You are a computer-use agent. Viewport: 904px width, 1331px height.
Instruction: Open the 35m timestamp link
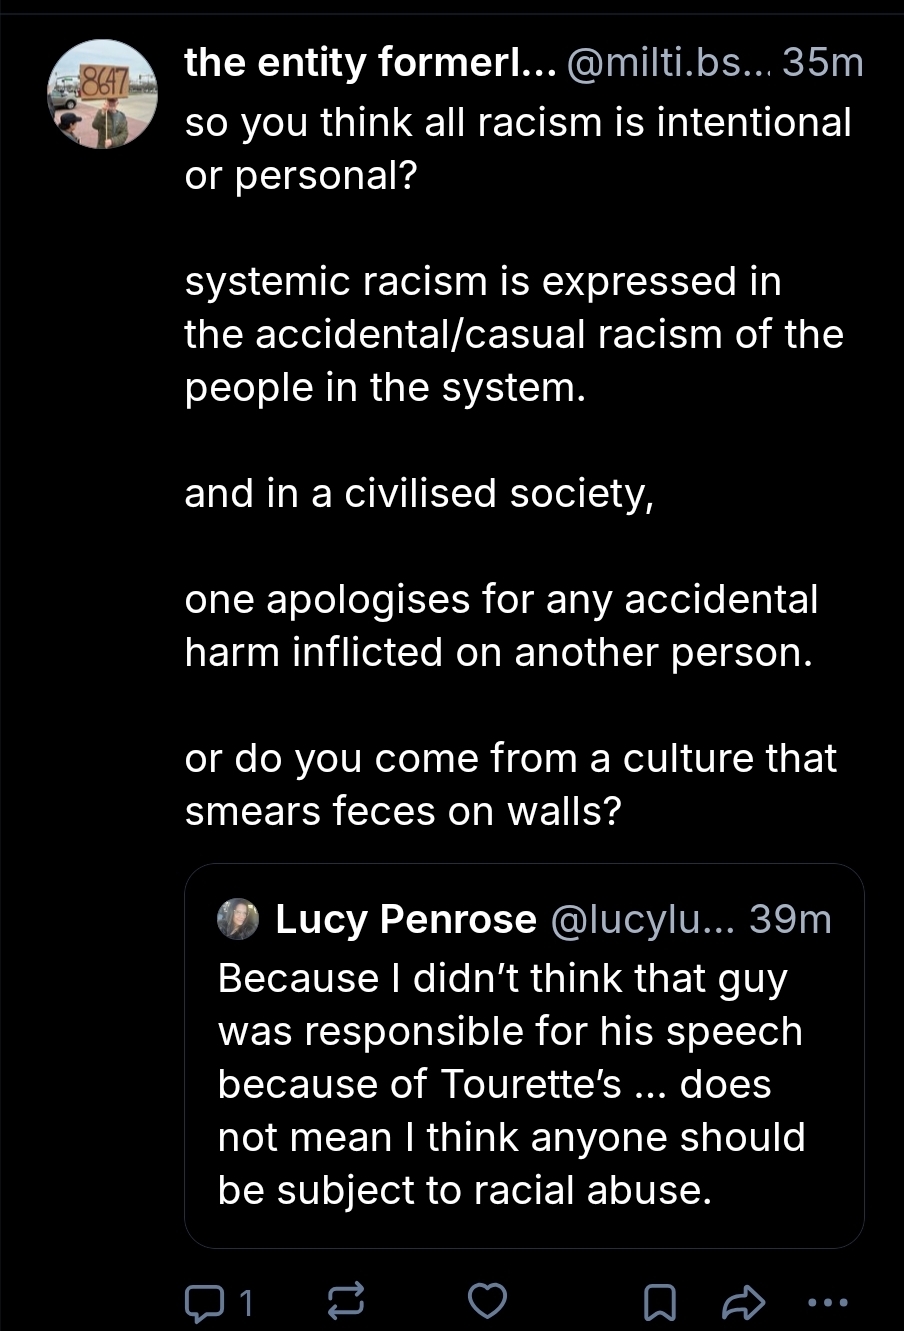(x=822, y=64)
